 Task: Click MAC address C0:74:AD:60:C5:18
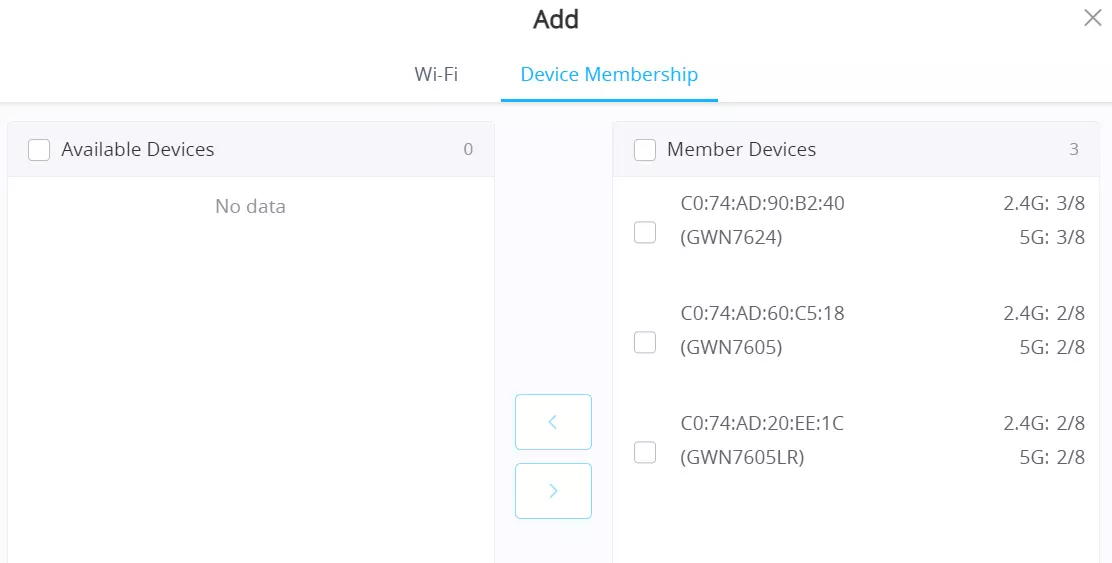pos(762,313)
